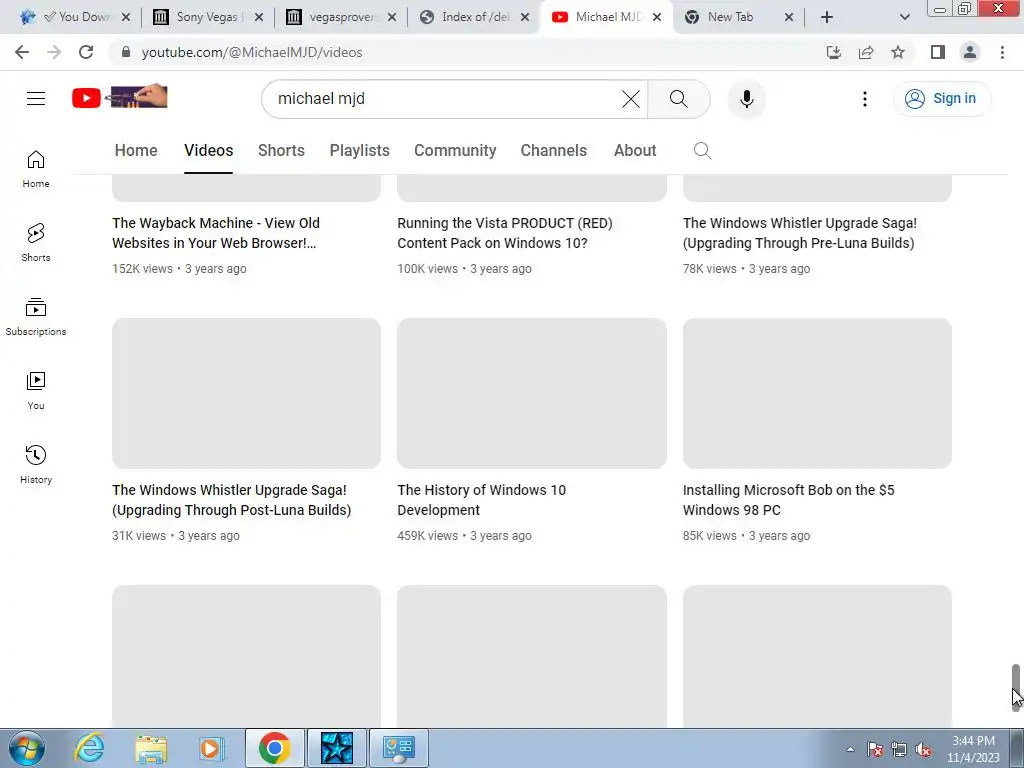Go back with the browser back arrow
Screen dimensions: 1024x768
click(x=22, y=52)
